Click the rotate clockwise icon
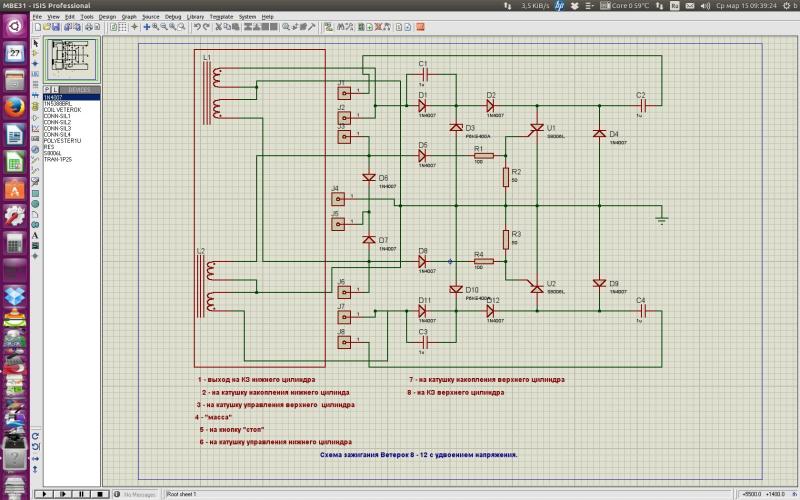This screenshot has height=500, width=800. click(36, 435)
